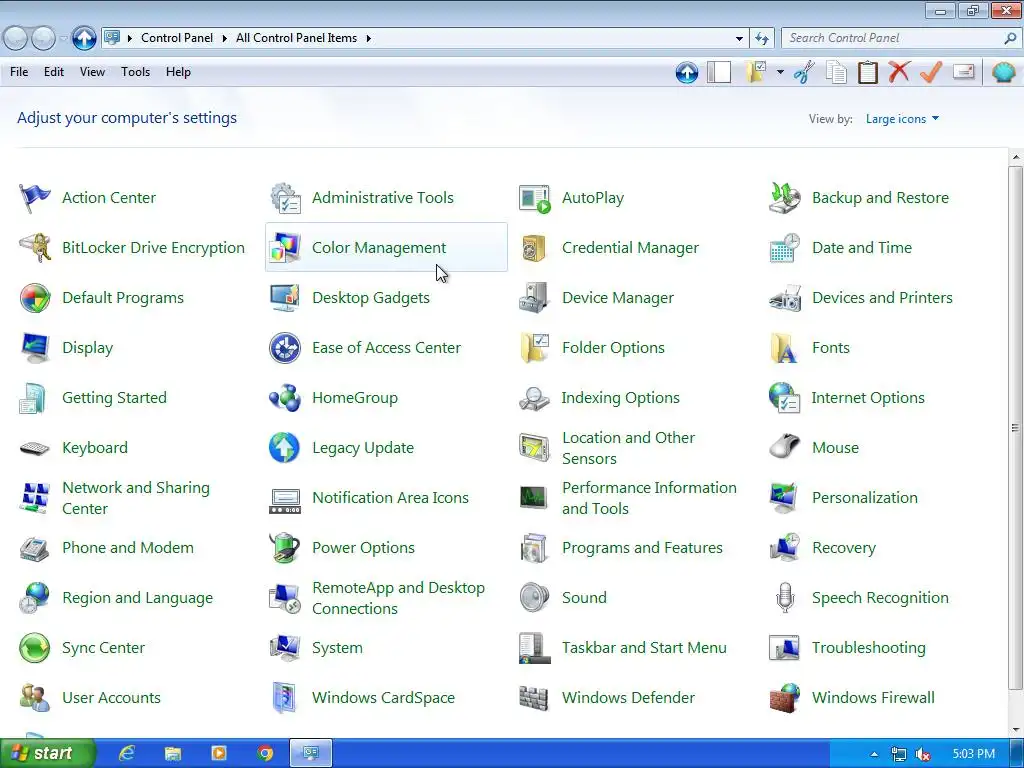Open the Windows Defender link
The width and height of the screenshot is (1024, 768).
pyautogui.click(x=628, y=698)
